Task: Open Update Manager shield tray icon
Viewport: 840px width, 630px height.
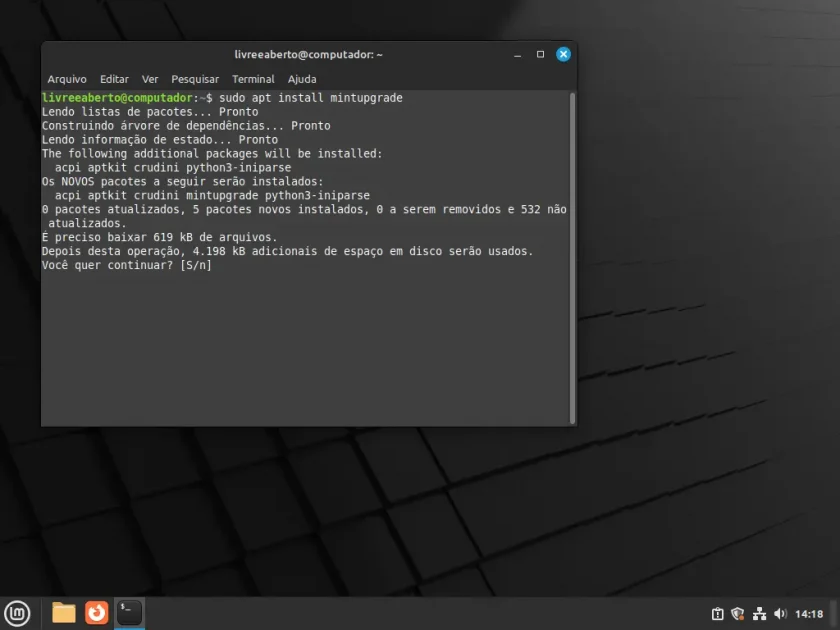Action: point(738,614)
